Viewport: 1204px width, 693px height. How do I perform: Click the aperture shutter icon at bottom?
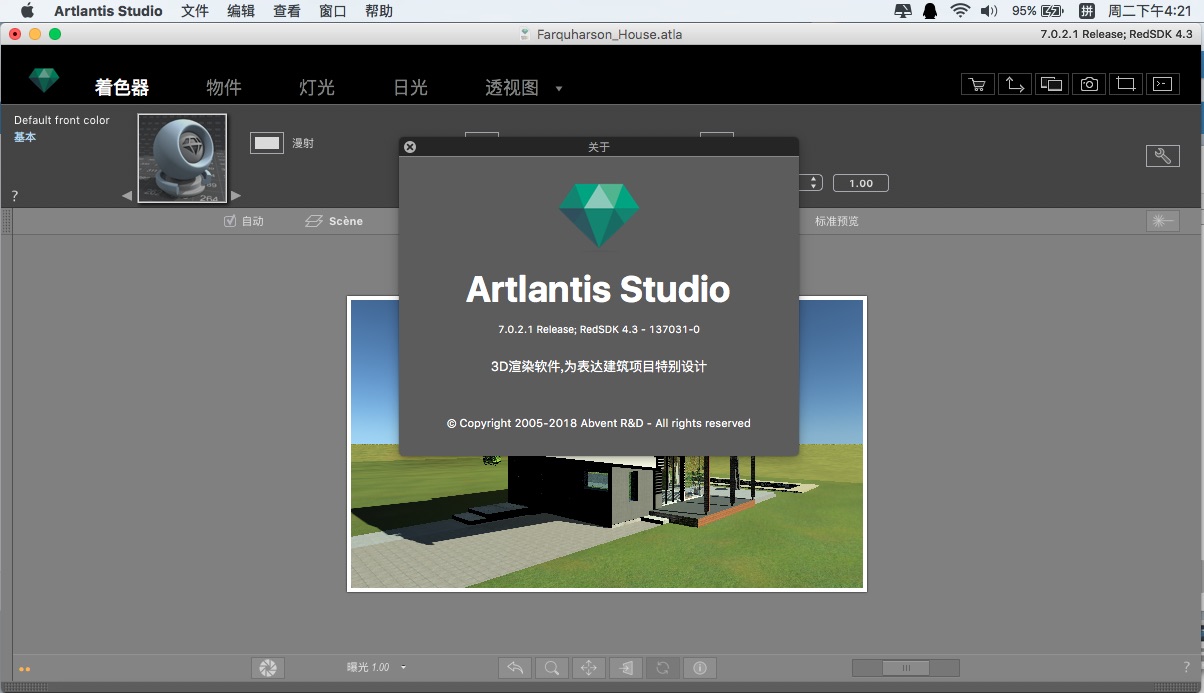pos(267,667)
